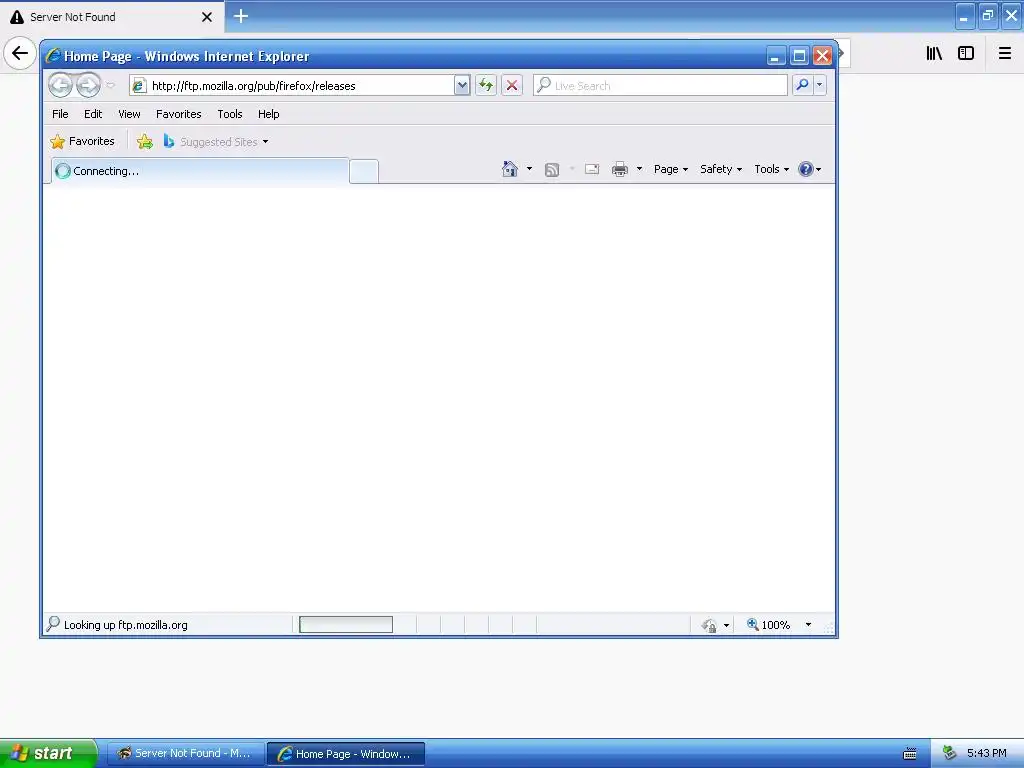
Task: Open recent pages dropdown beside Forward
Action: pyautogui.click(x=110, y=85)
